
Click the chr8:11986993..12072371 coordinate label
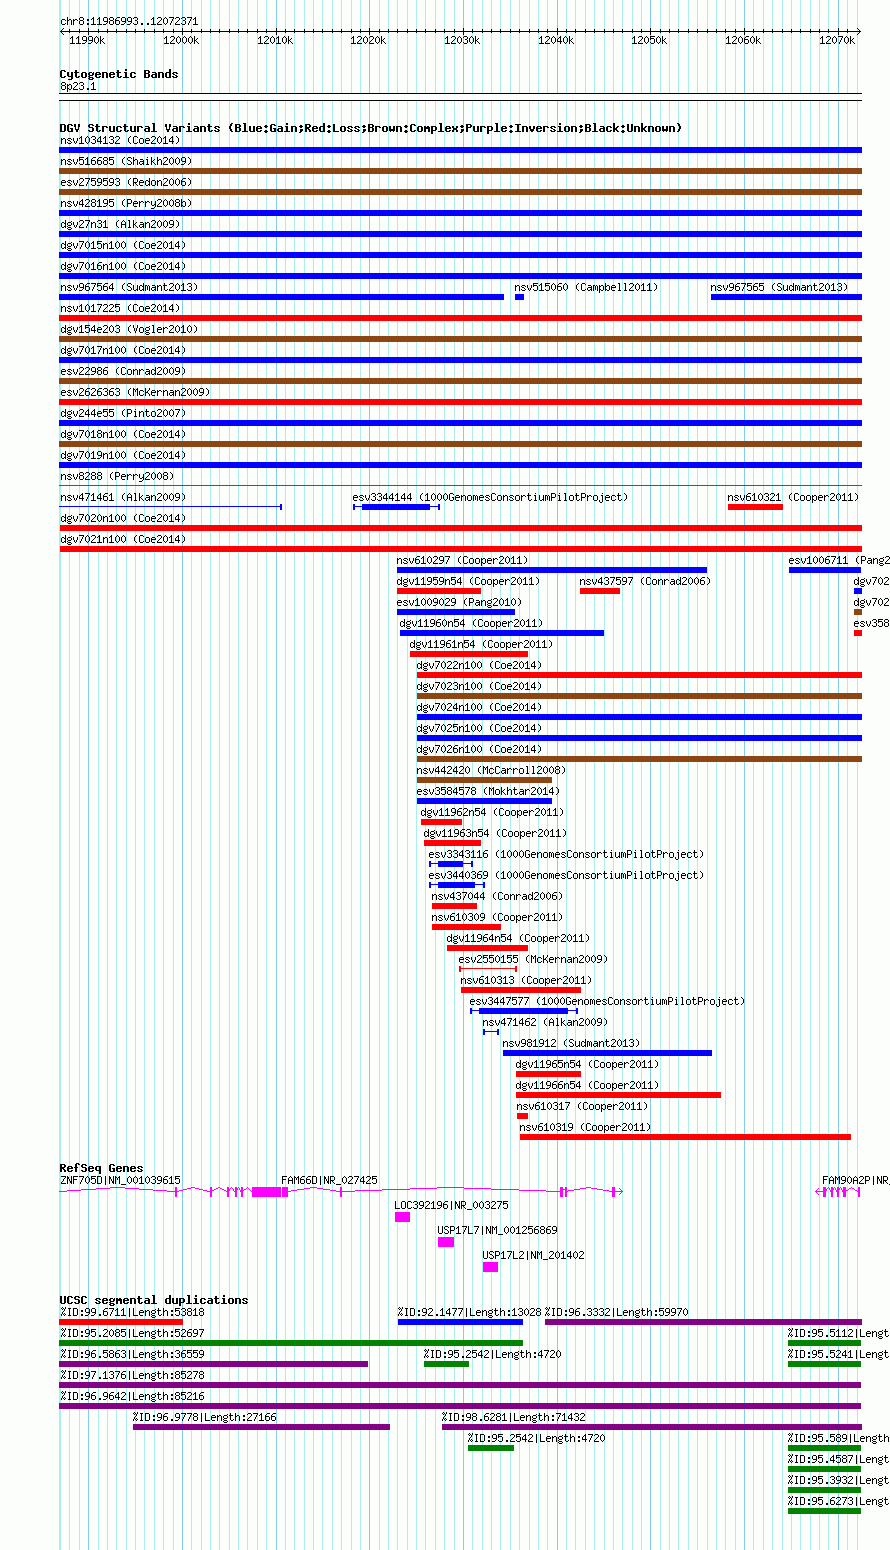[129, 21]
